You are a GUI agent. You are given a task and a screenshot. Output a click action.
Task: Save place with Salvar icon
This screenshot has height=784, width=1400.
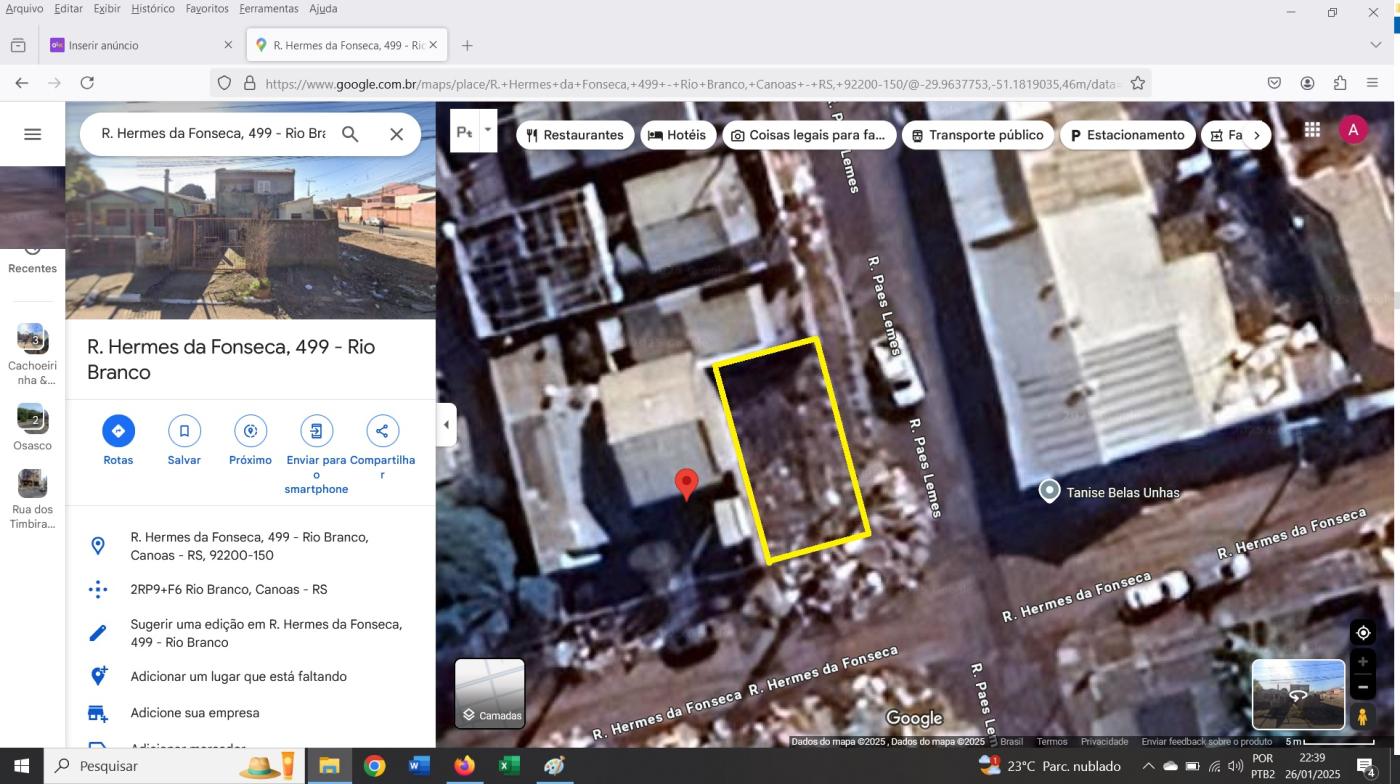[x=184, y=431]
